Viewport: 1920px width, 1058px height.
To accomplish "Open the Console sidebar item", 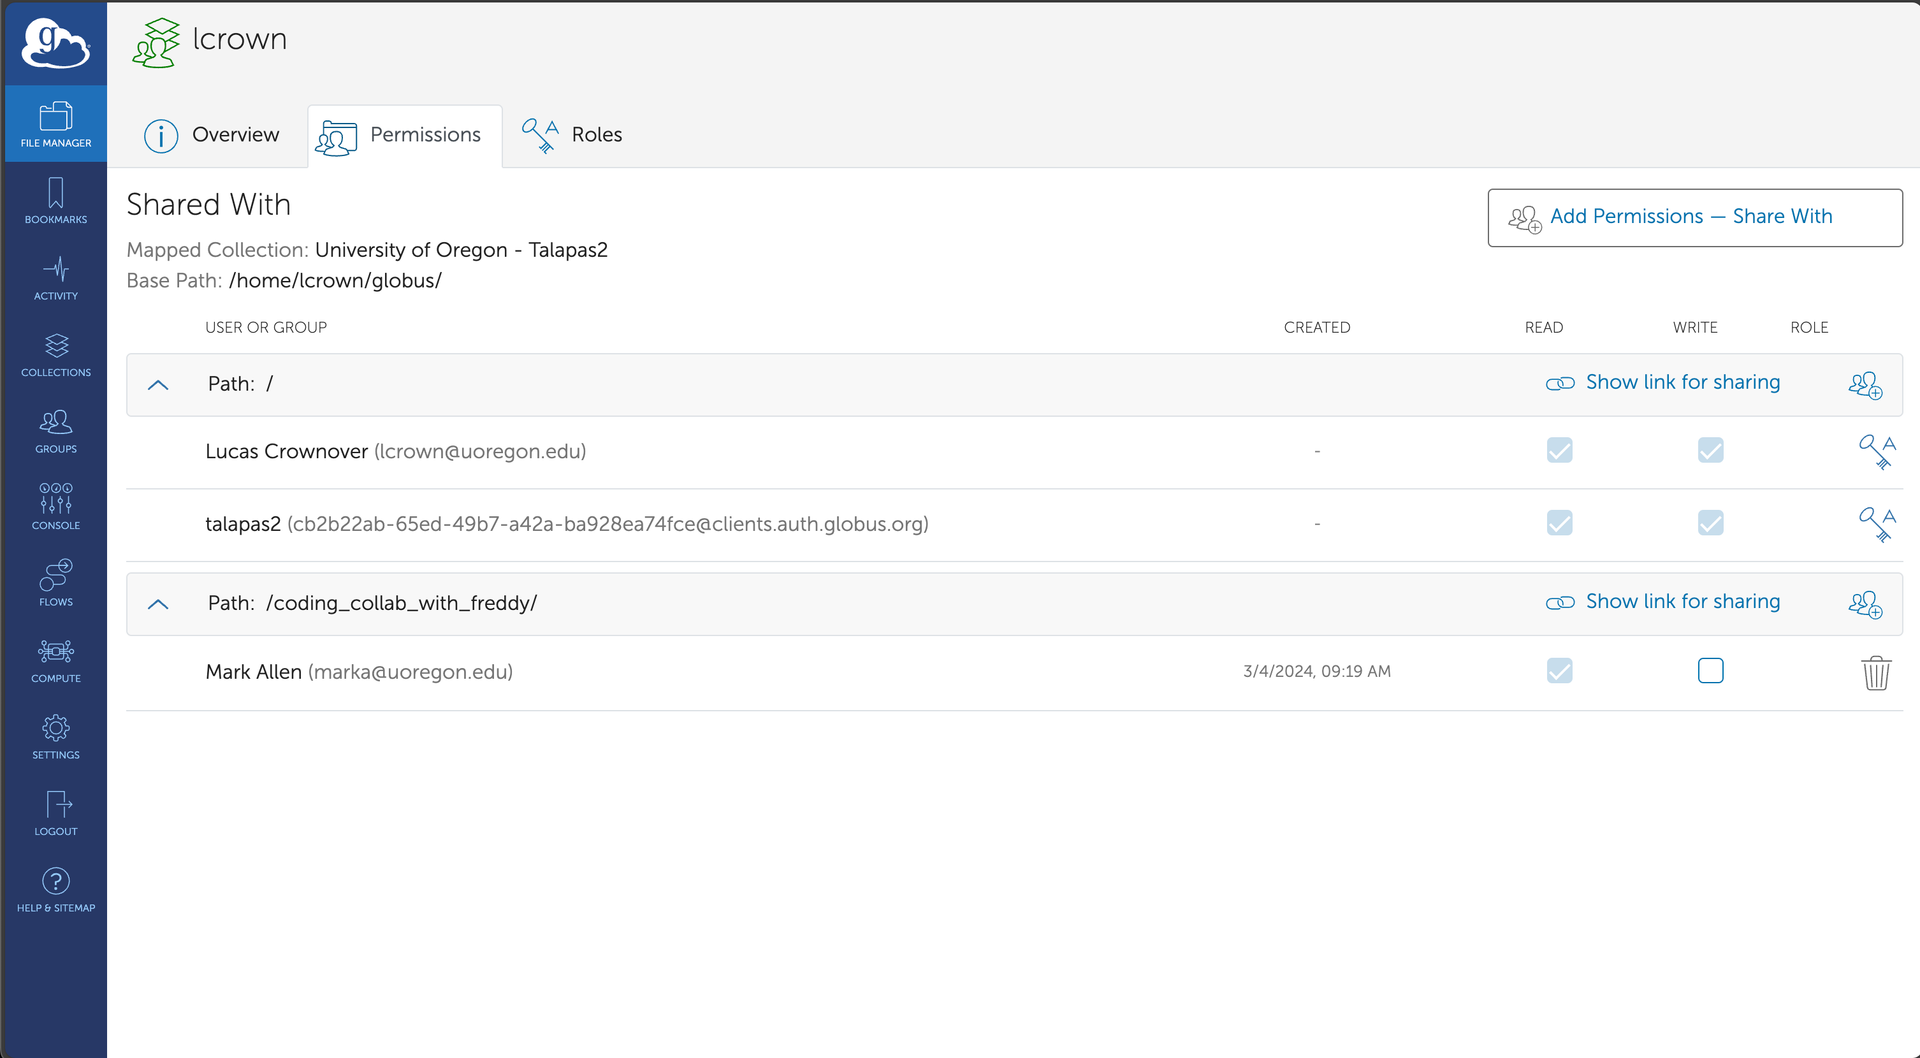I will 56,507.
